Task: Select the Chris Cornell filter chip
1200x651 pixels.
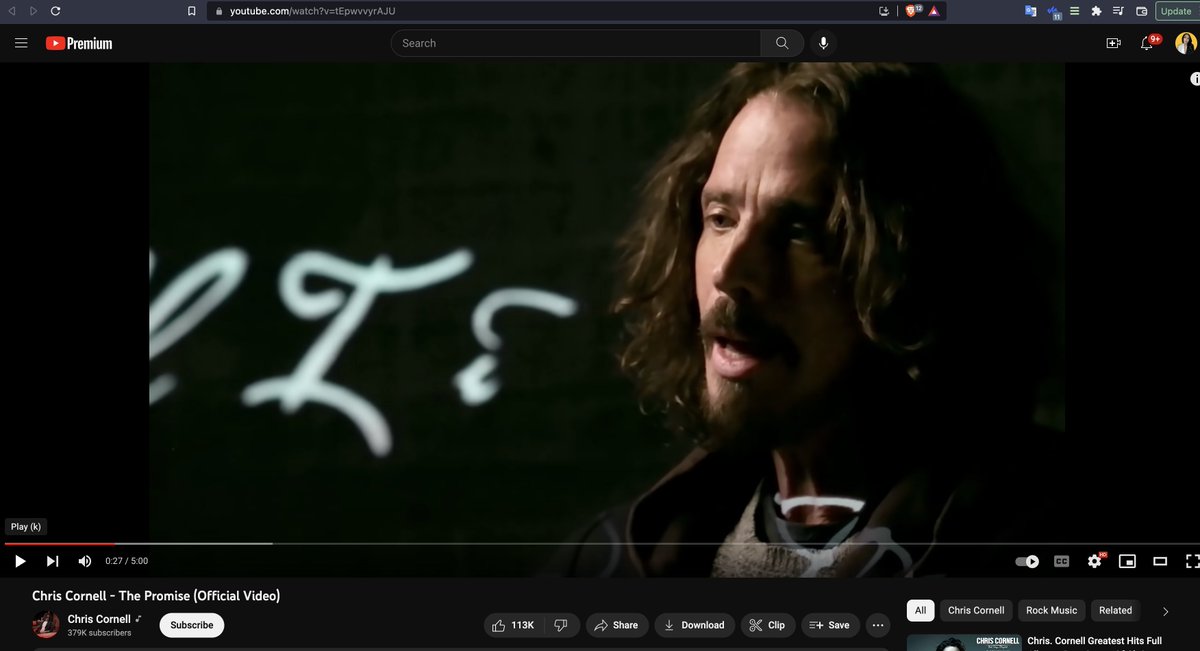Action: click(976, 610)
